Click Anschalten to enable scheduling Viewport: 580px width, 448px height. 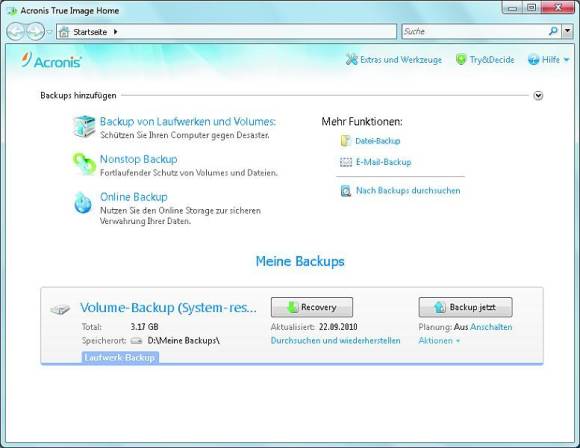point(491,327)
